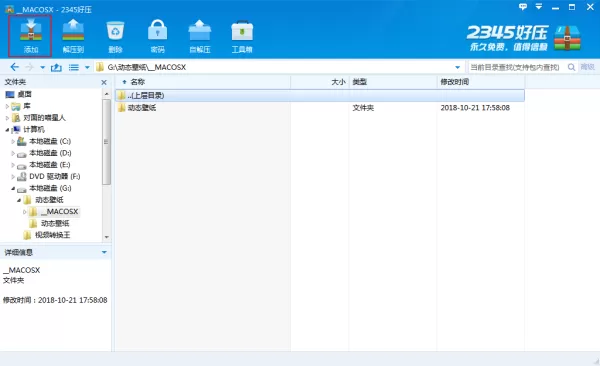600x366 pixels.
Task: Expand 本地磁盘 (C:) node
Action: tap(13, 141)
